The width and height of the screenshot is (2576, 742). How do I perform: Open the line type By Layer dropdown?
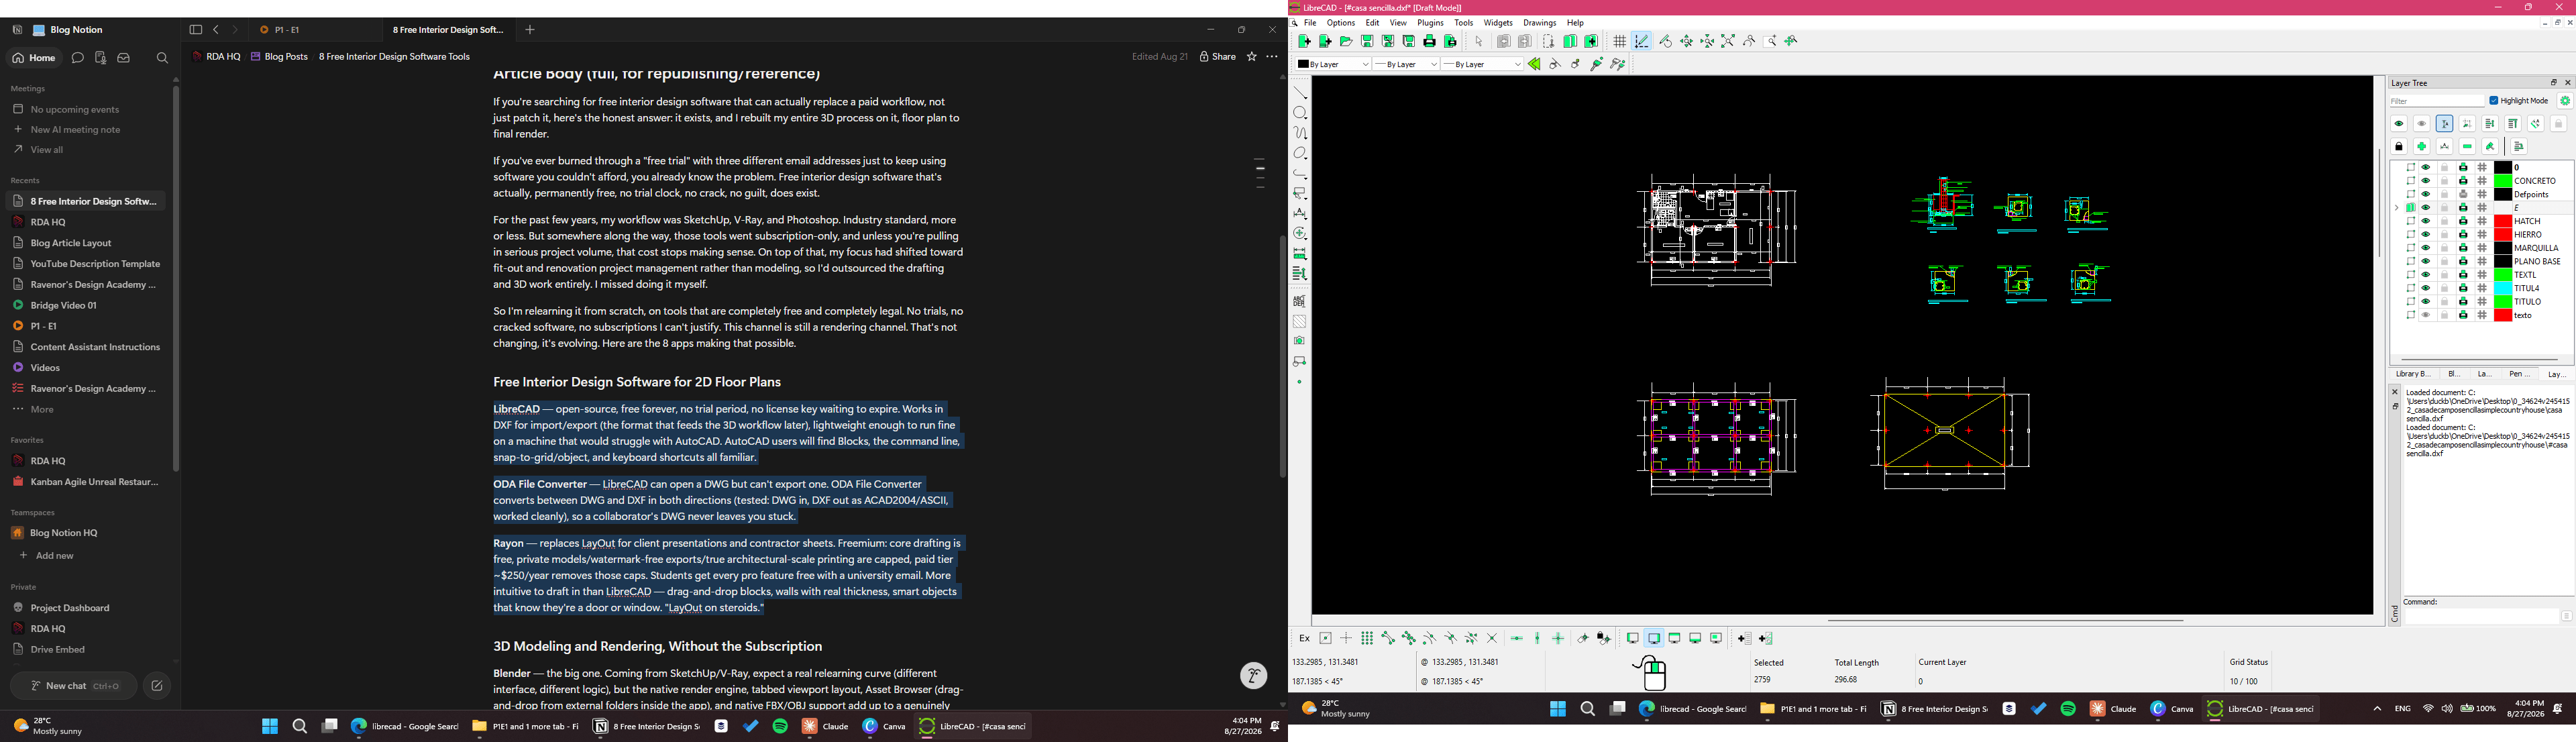pyautogui.click(x=1482, y=64)
